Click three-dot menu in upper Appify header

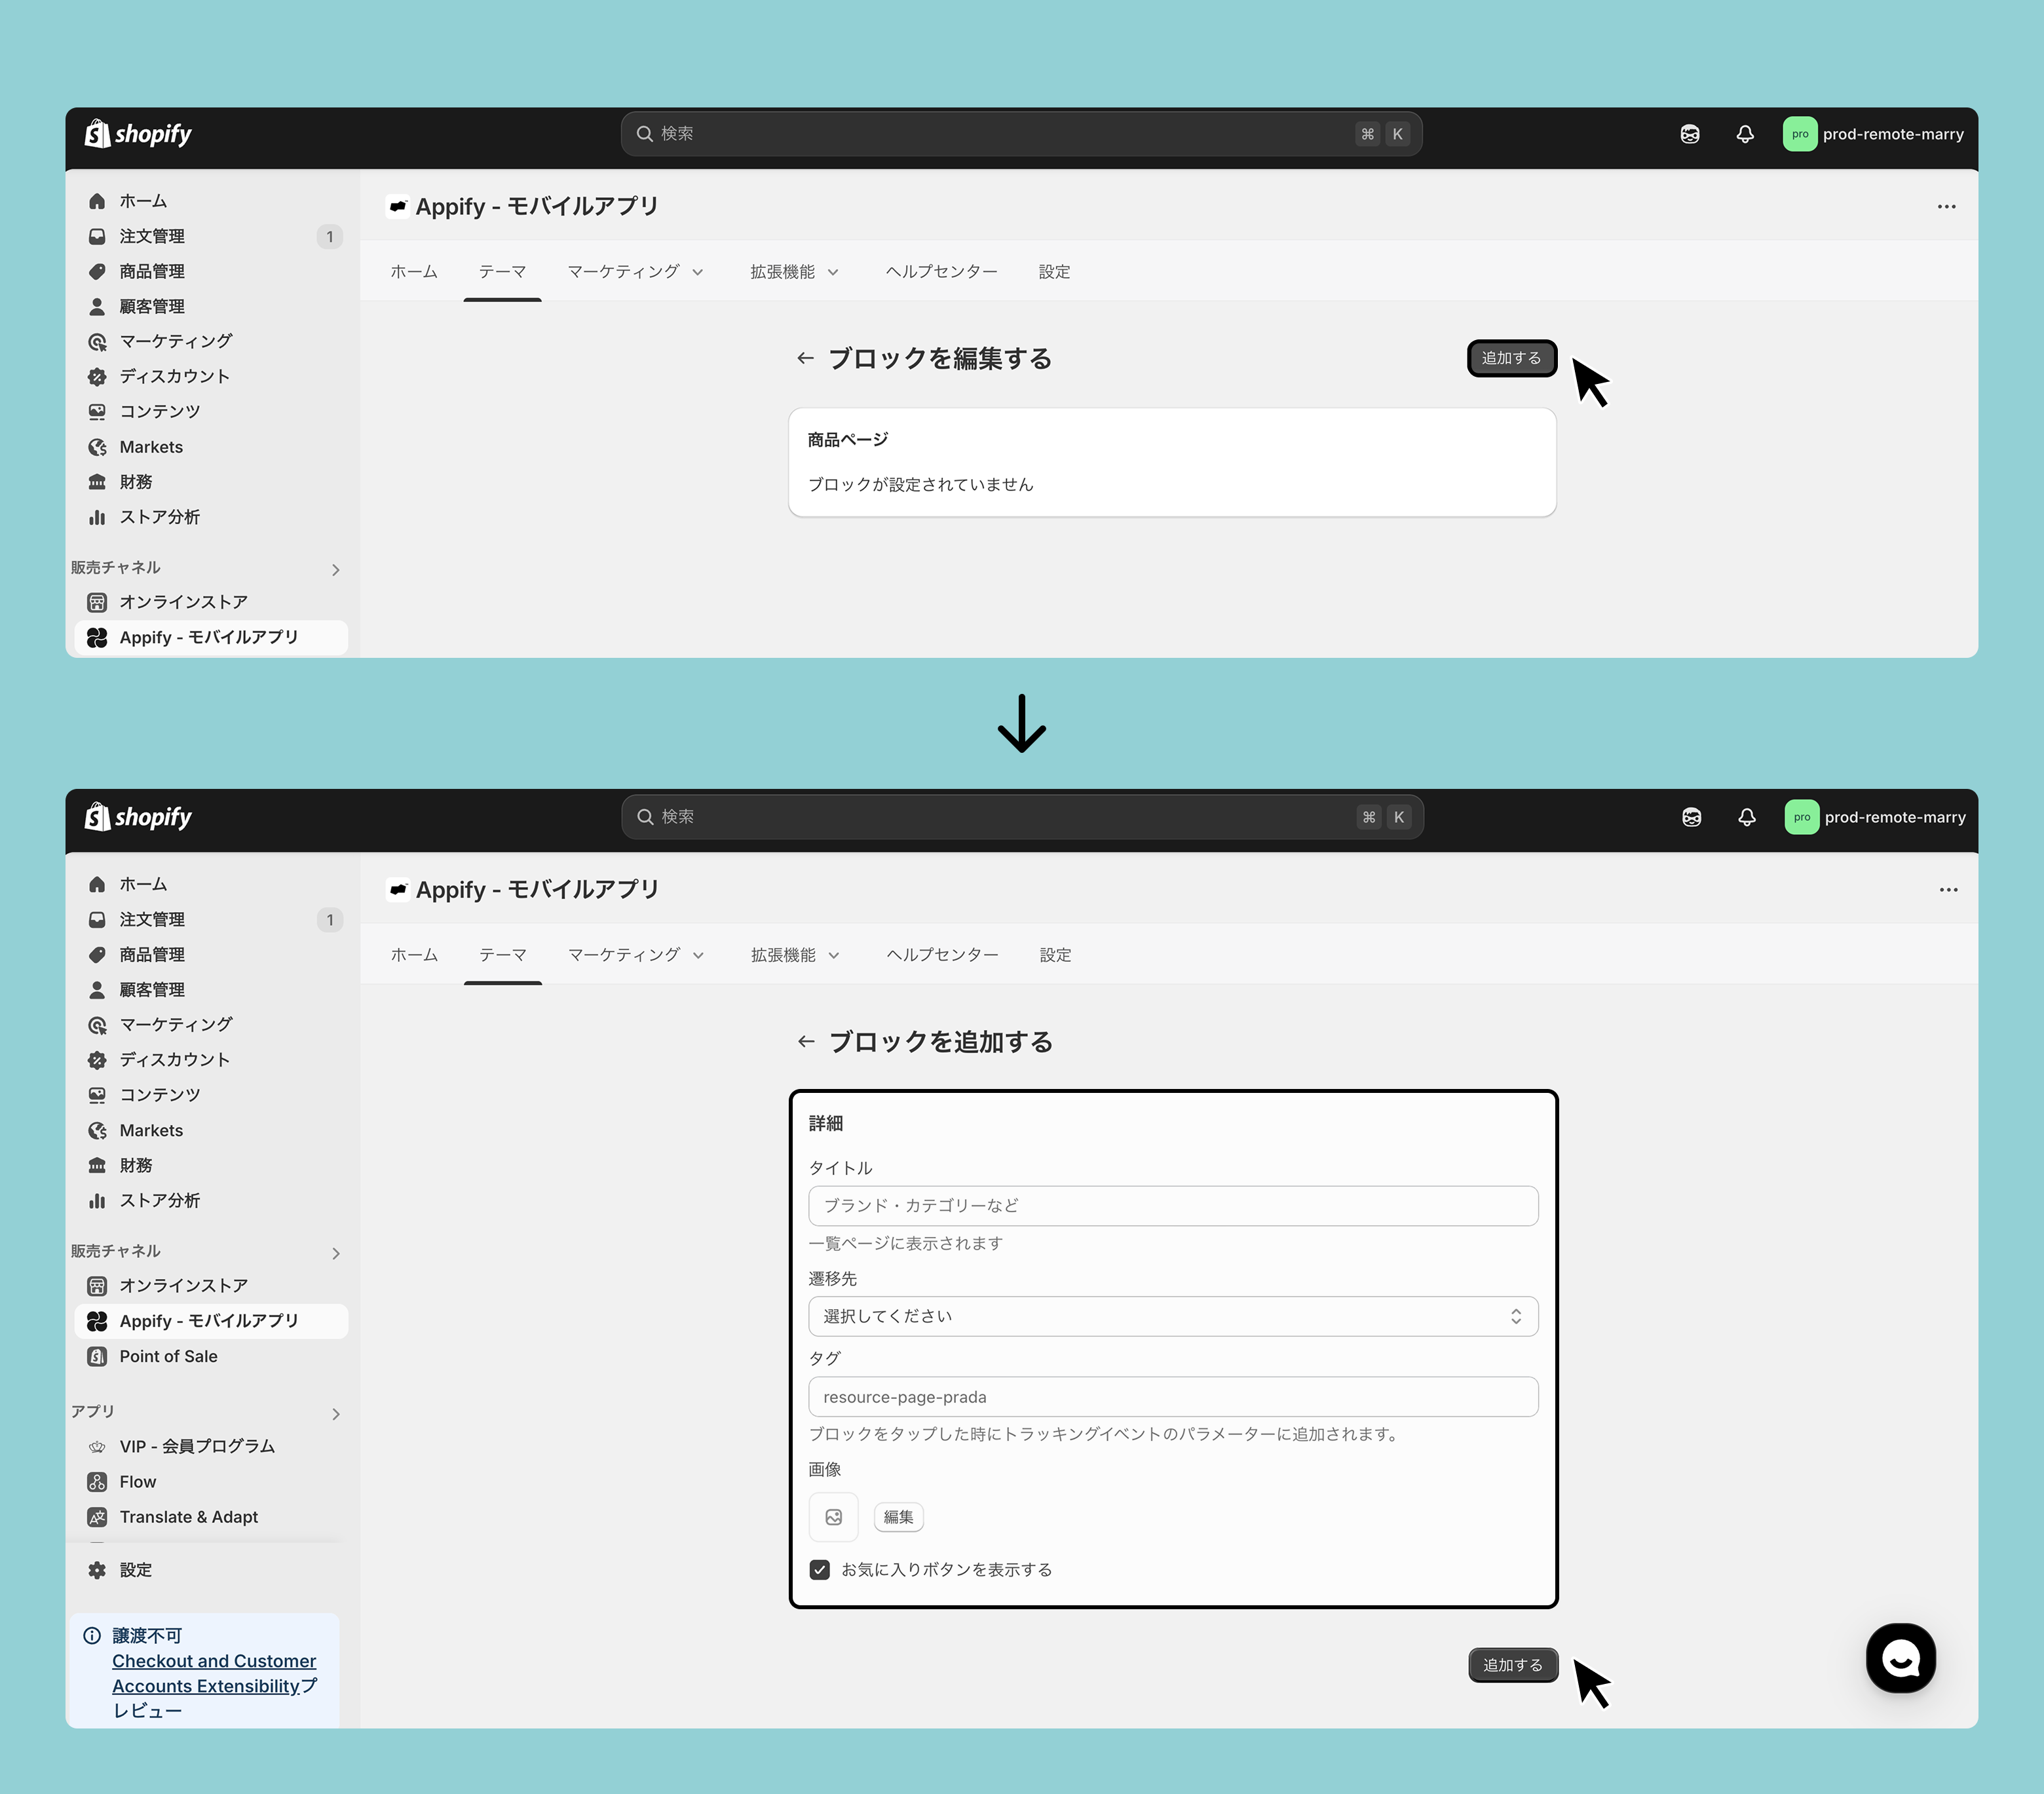tap(1946, 207)
